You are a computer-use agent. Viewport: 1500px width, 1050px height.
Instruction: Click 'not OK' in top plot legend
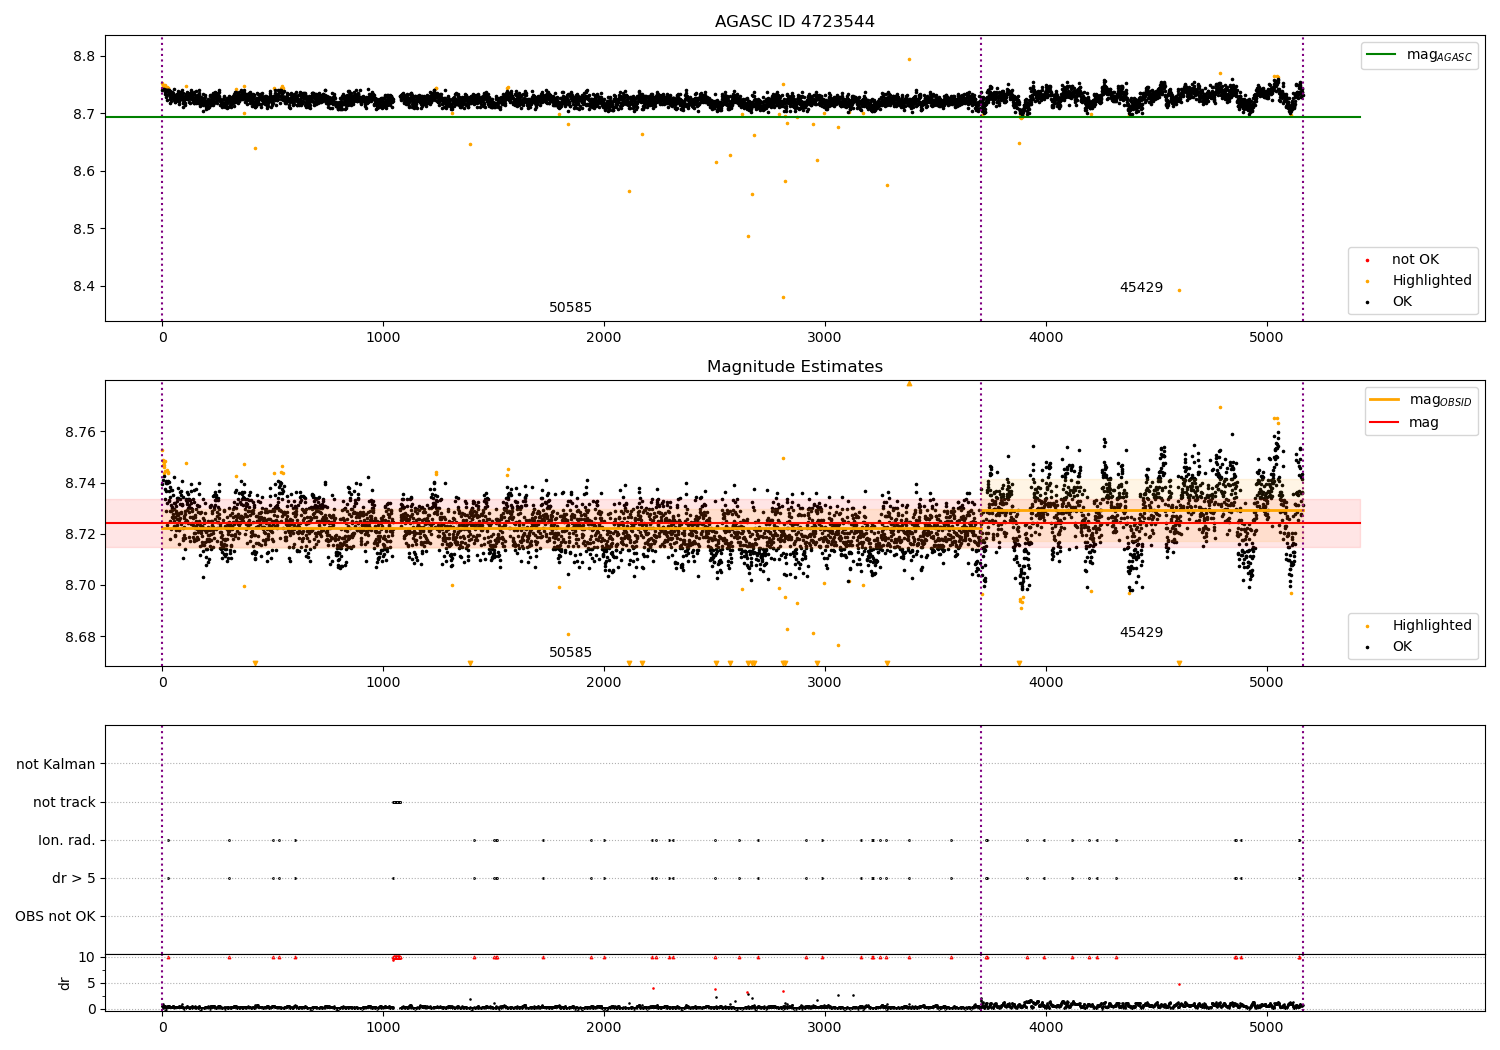[x=1415, y=260]
